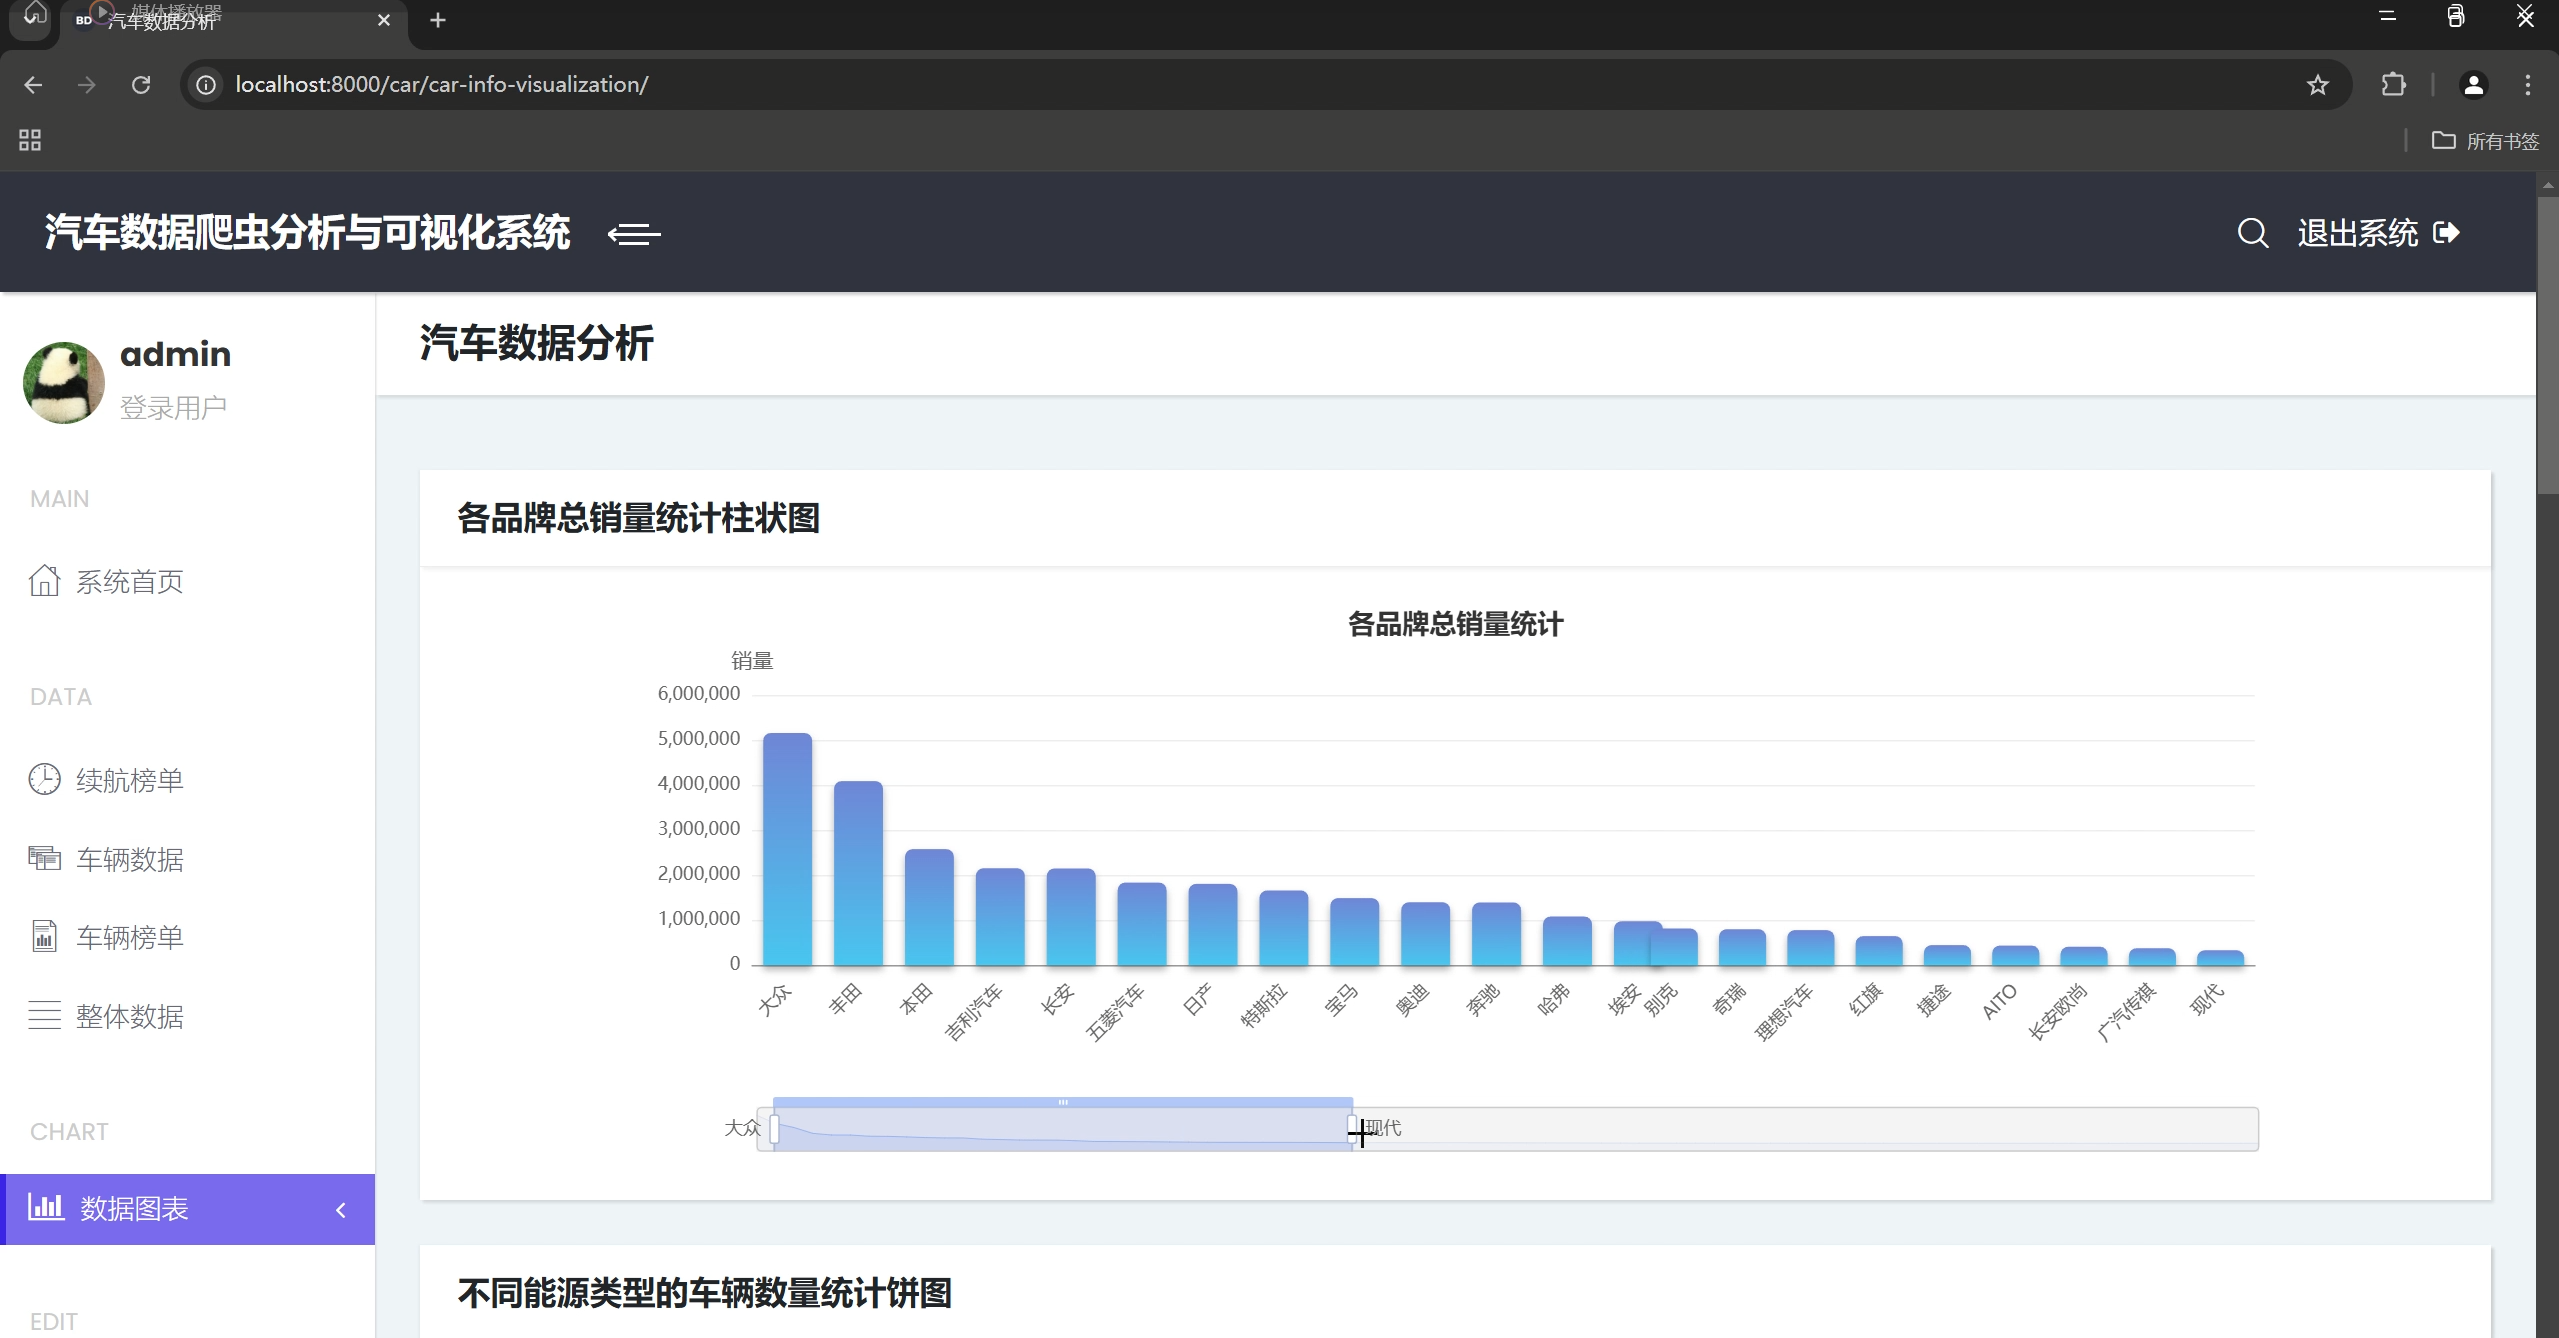Click the chart file icon next to 车辆榜单
Screen dimensions: 2559x1338
[44, 936]
